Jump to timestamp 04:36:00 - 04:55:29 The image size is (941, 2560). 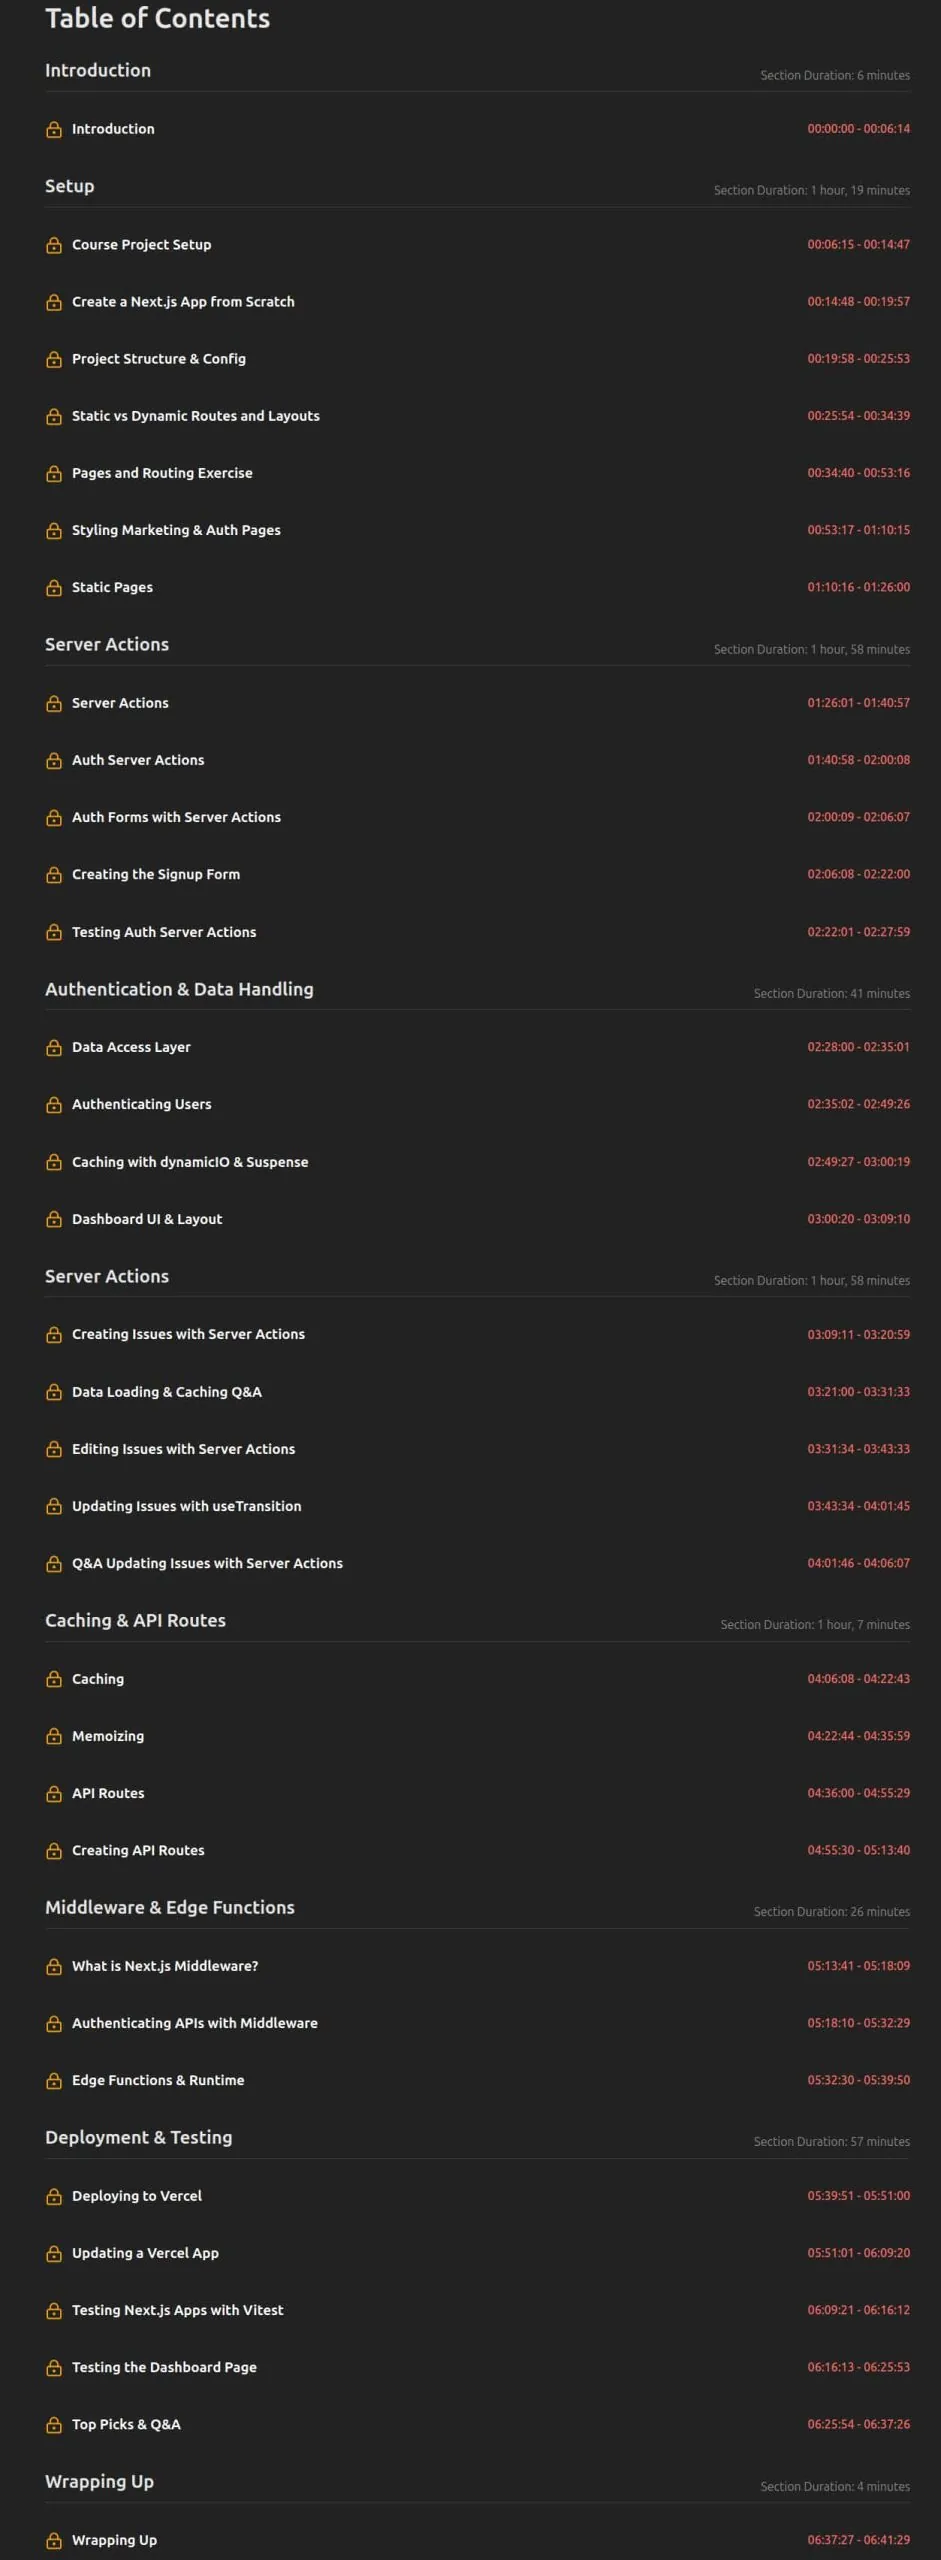[858, 1793]
